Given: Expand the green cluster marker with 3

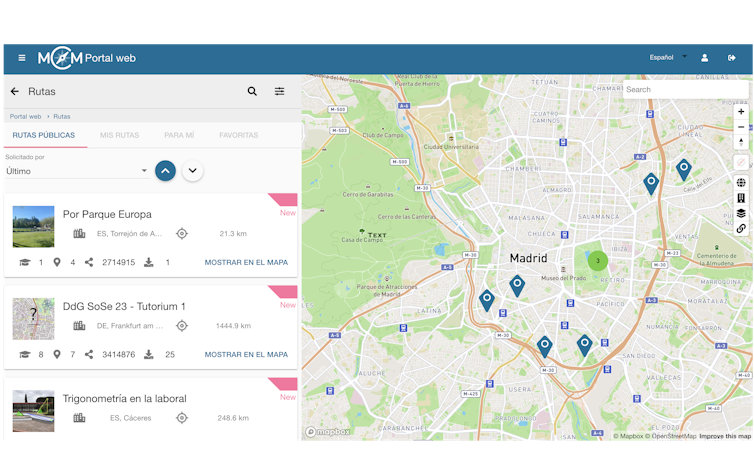Looking at the screenshot, I should [598, 261].
